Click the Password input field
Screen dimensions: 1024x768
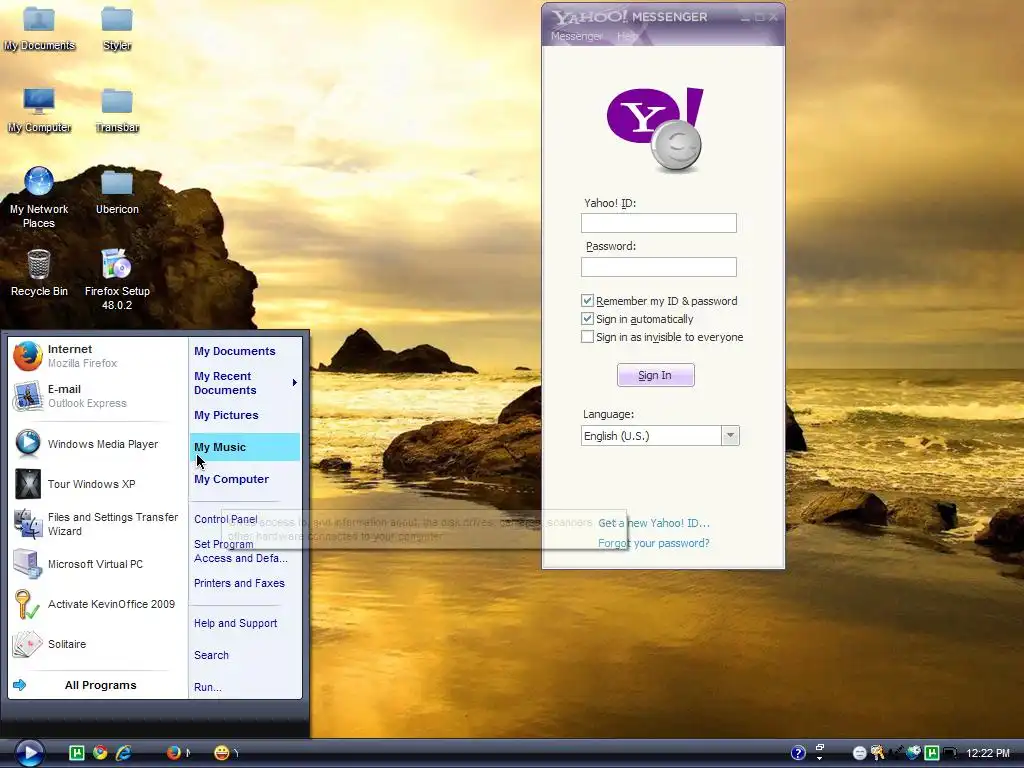[659, 266]
